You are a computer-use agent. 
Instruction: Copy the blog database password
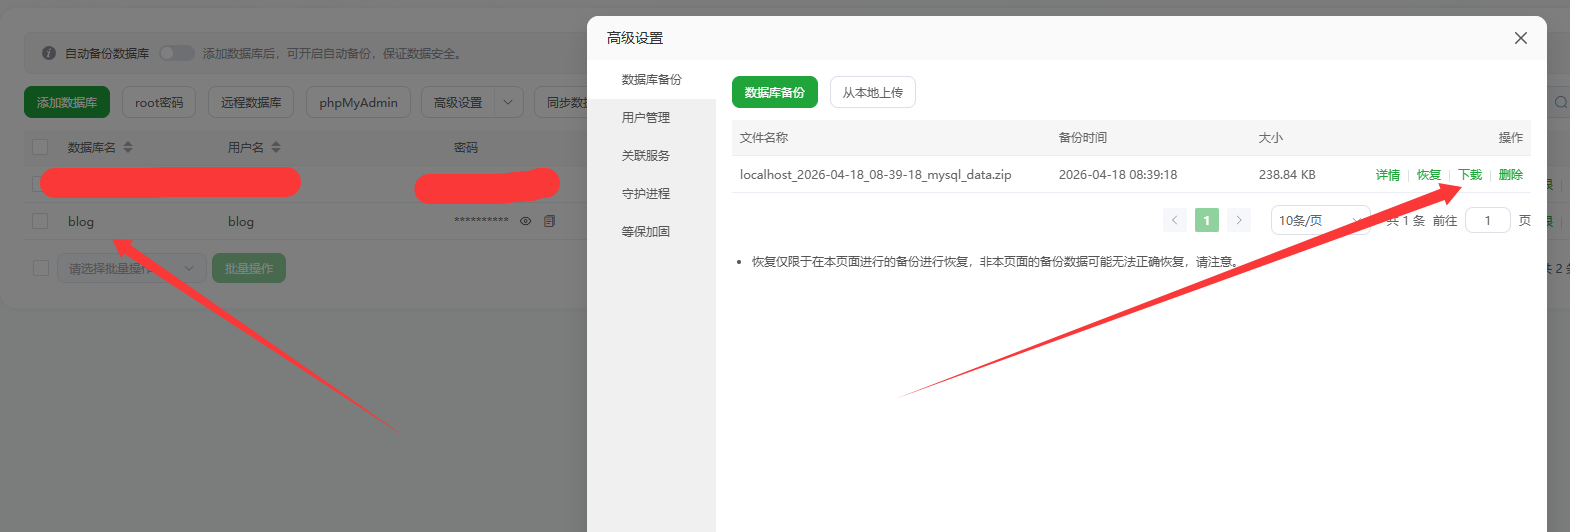[x=549, y=221]
